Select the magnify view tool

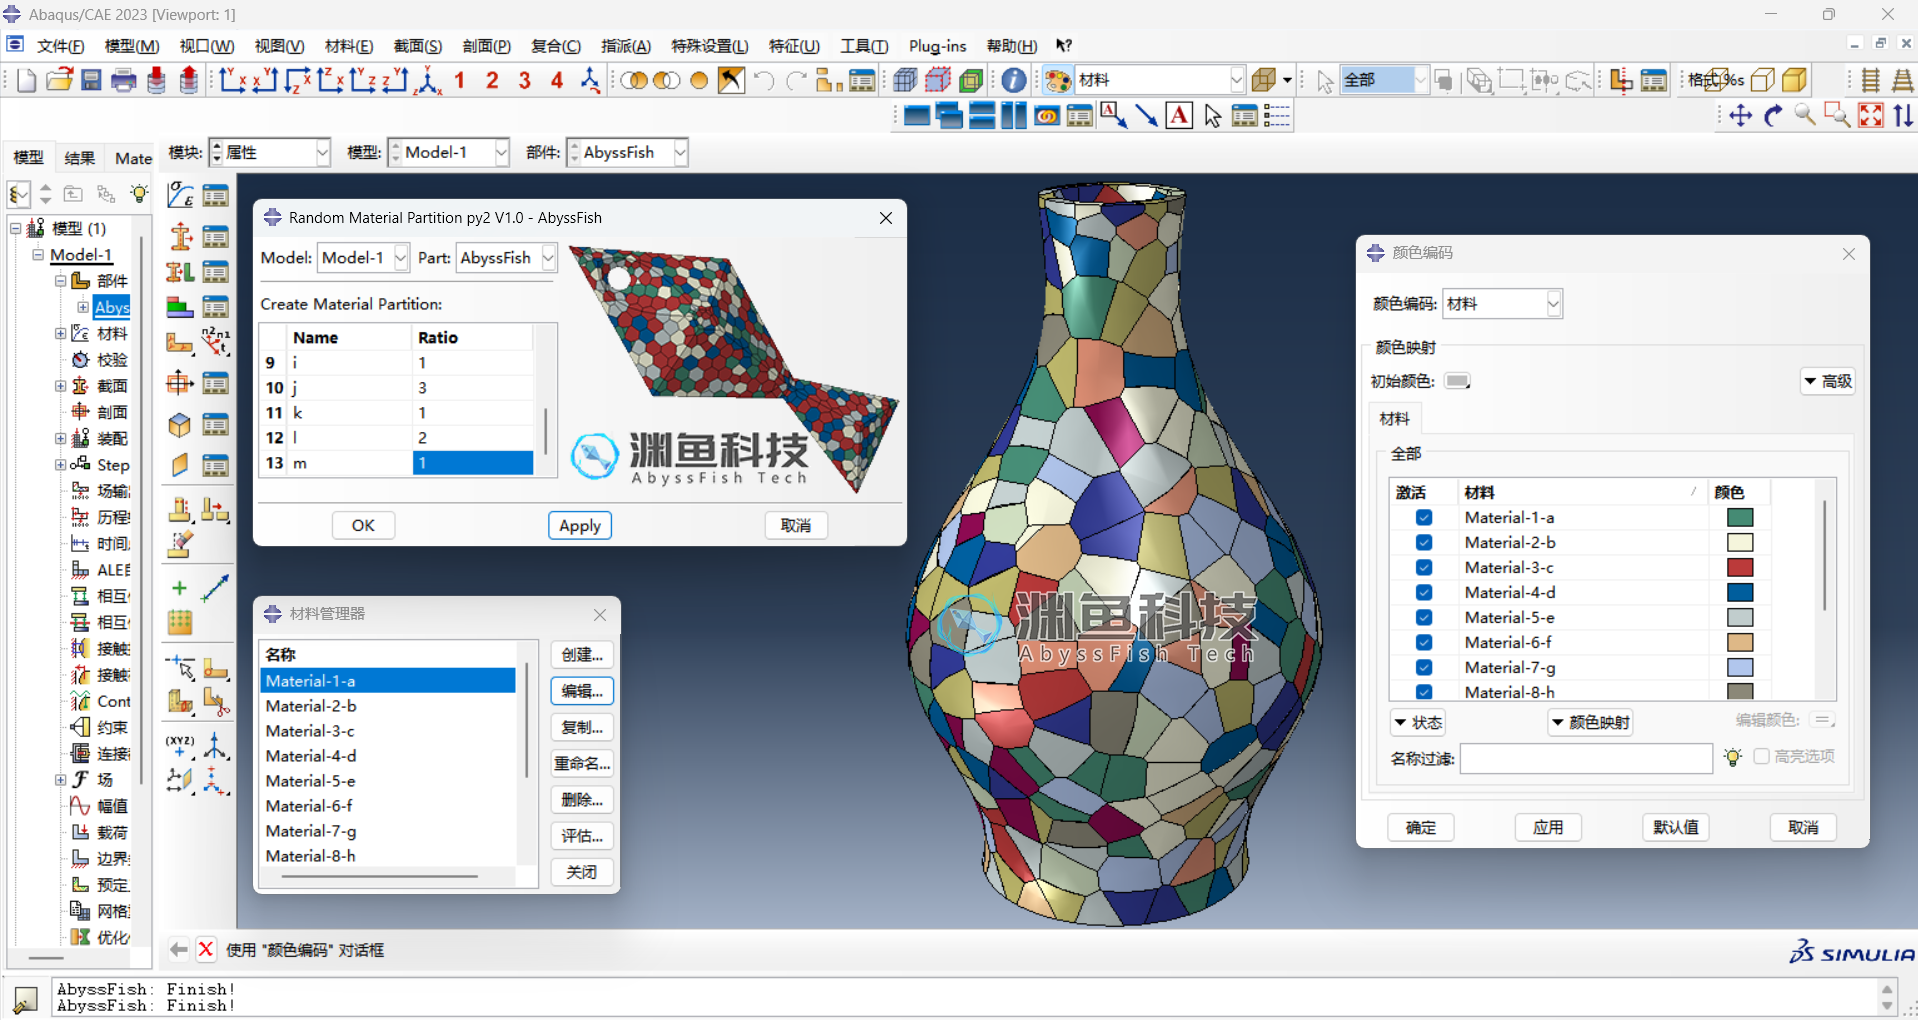tap(1805, 116)
